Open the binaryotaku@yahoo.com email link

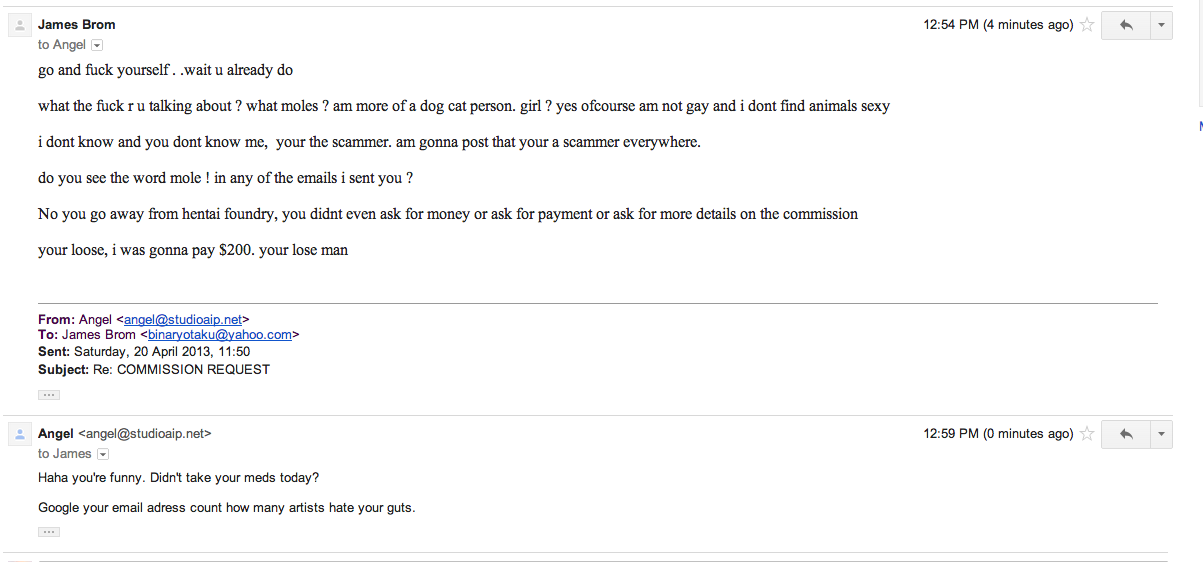[x=220, y=335]
